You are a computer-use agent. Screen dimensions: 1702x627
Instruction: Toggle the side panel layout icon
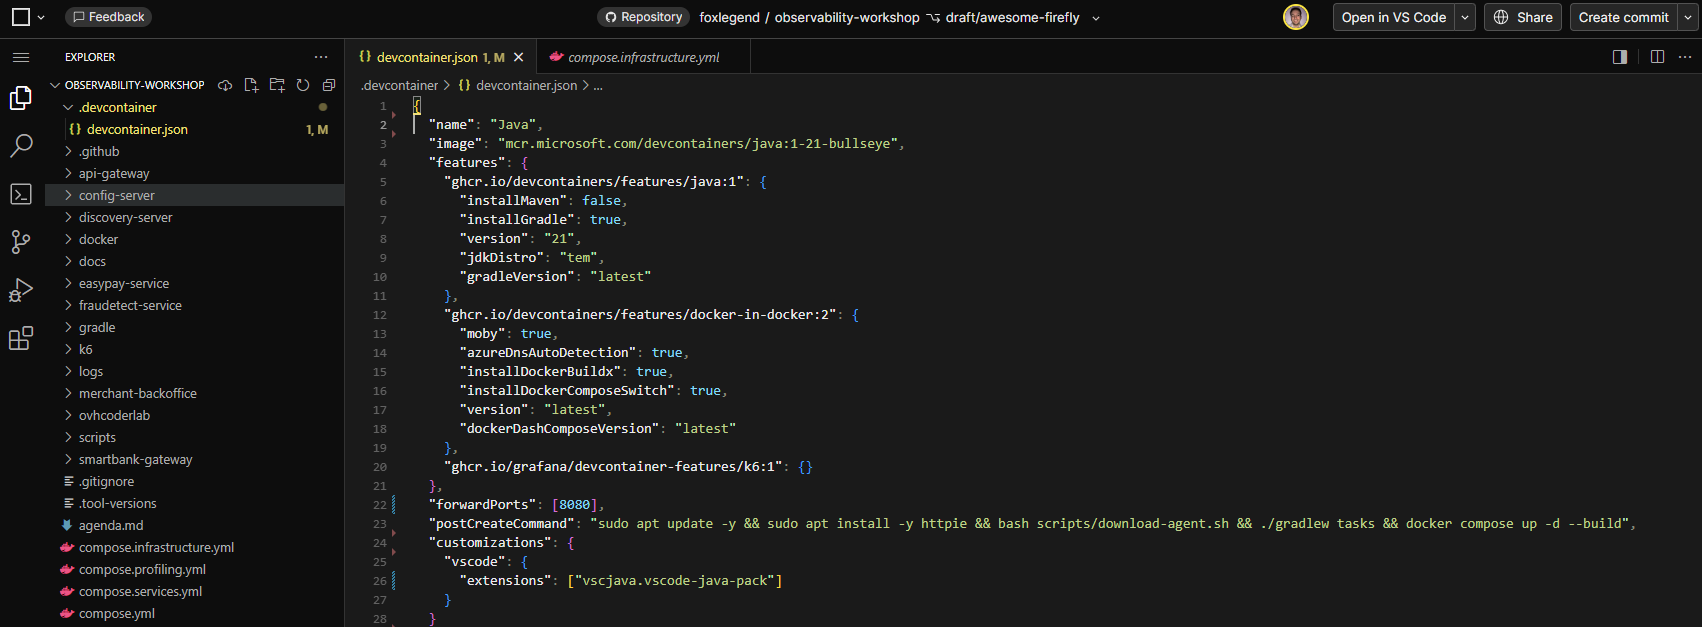(1620, 57)
